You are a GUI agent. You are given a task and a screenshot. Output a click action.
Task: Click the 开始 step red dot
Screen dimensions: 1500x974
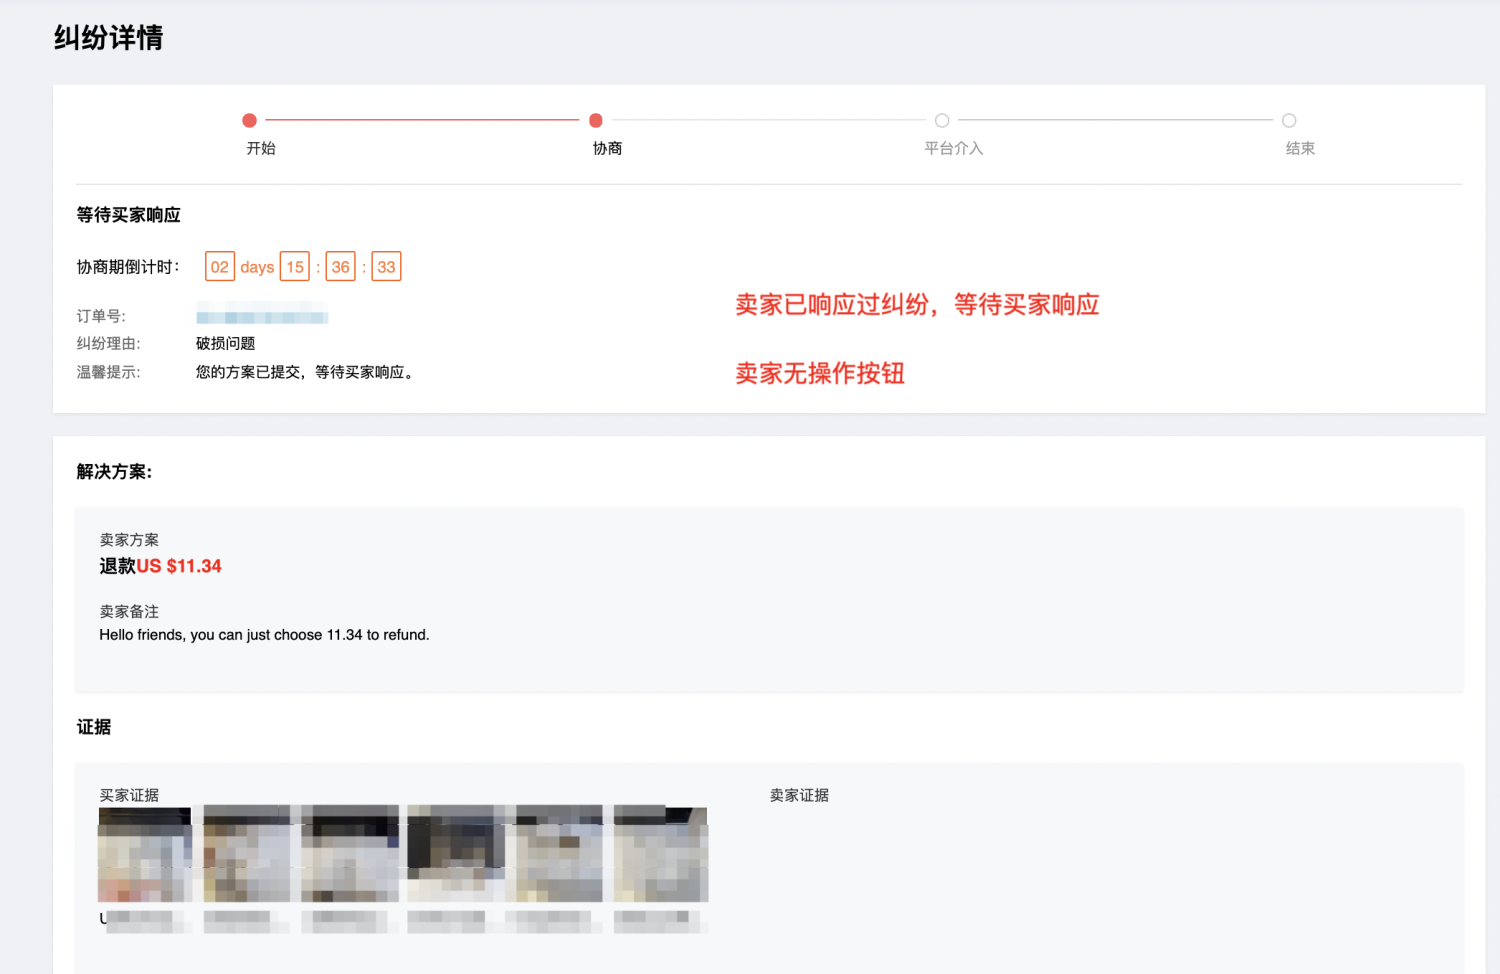point(250,121)
